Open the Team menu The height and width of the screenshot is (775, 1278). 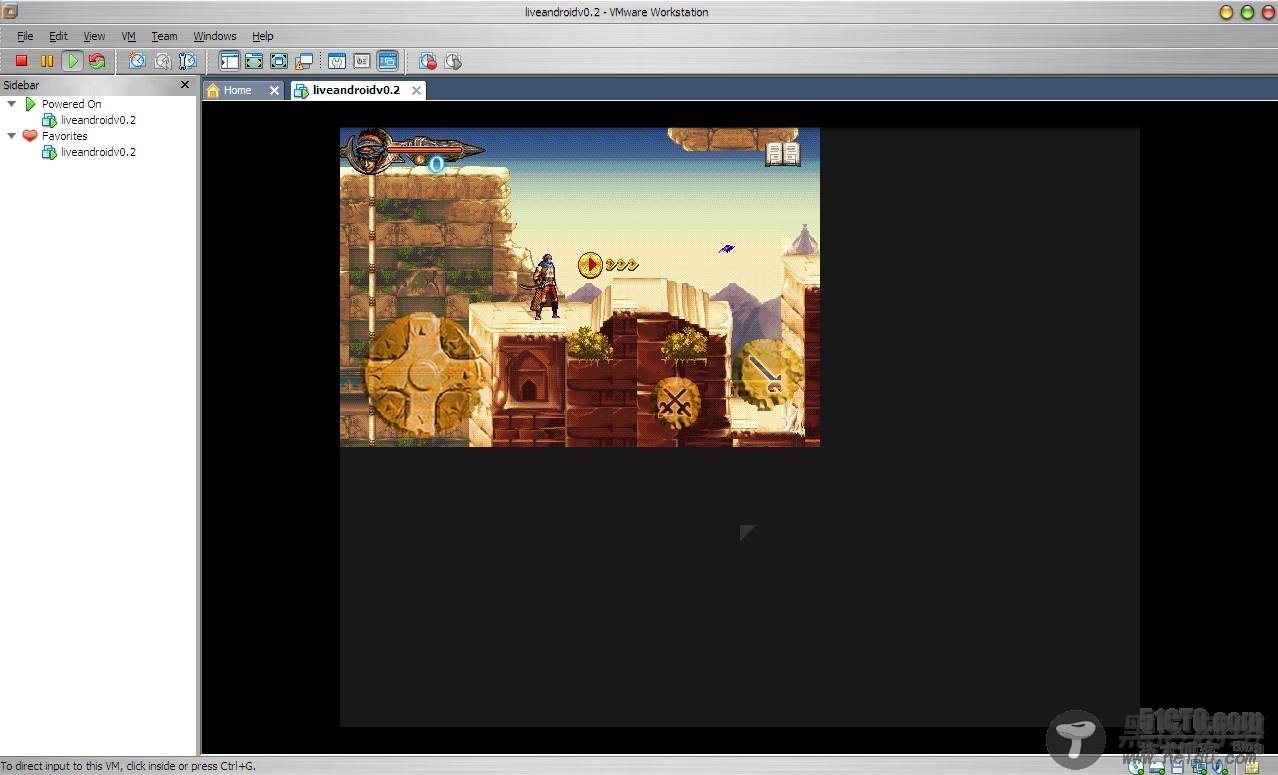tap(164, 36)
